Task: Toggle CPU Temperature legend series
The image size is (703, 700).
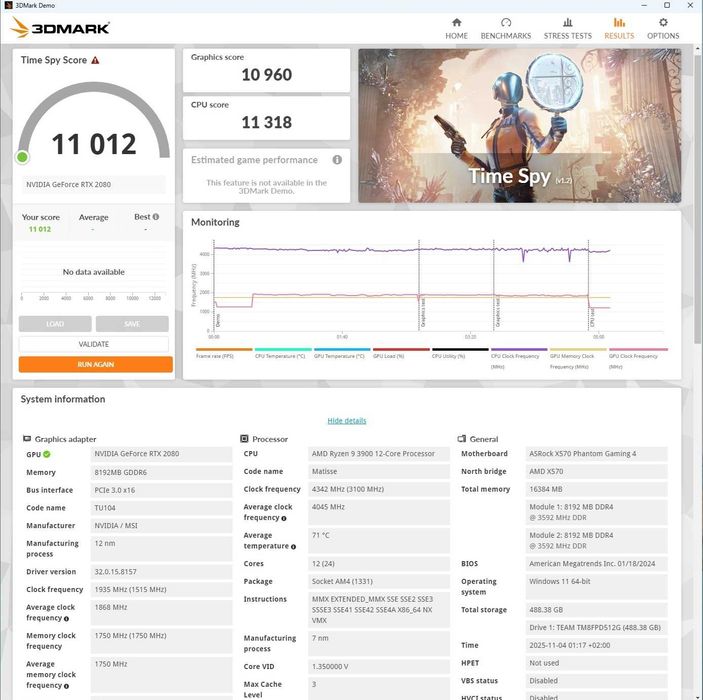Action: click(x=283, y=353)
